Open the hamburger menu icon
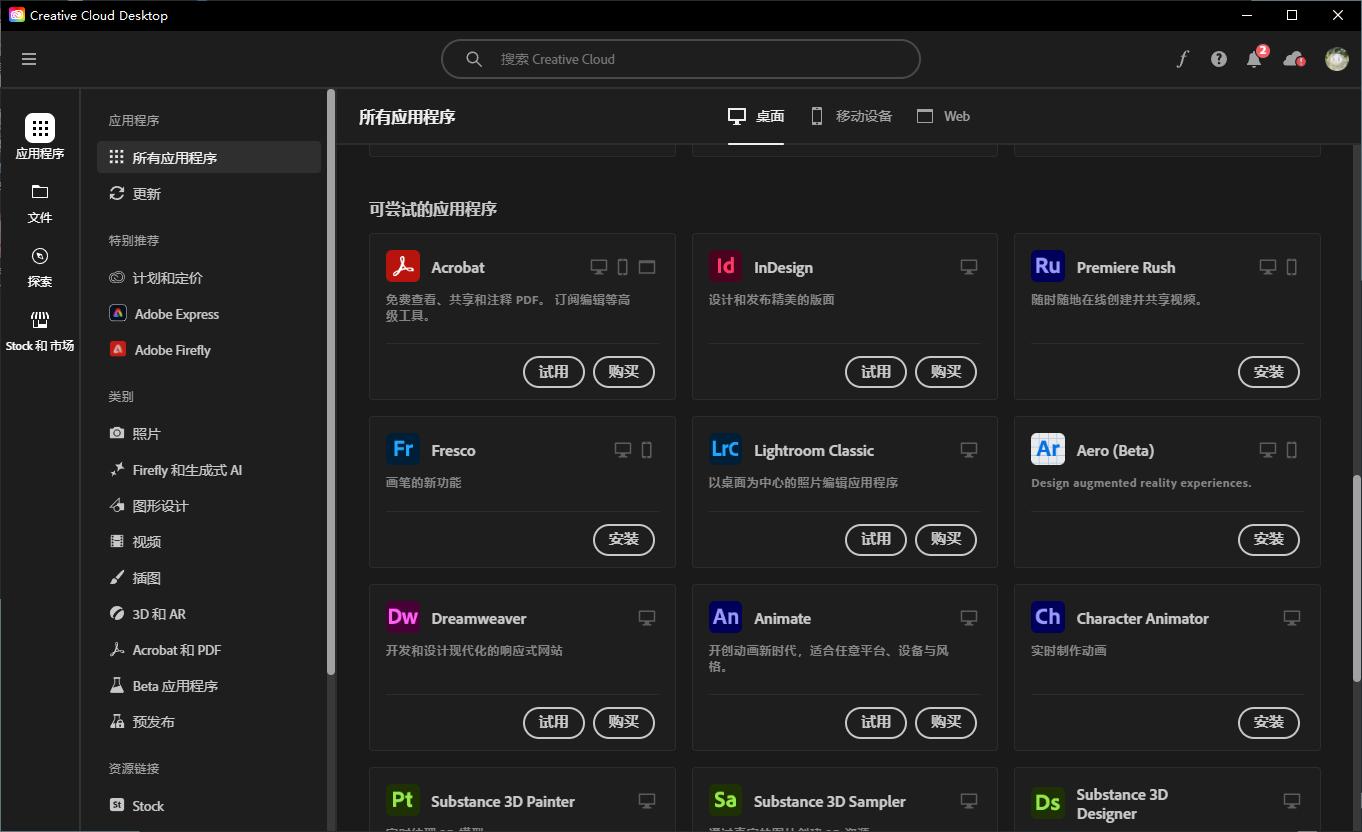Viewport: 1362px width, 832px height. click(29, 59)
